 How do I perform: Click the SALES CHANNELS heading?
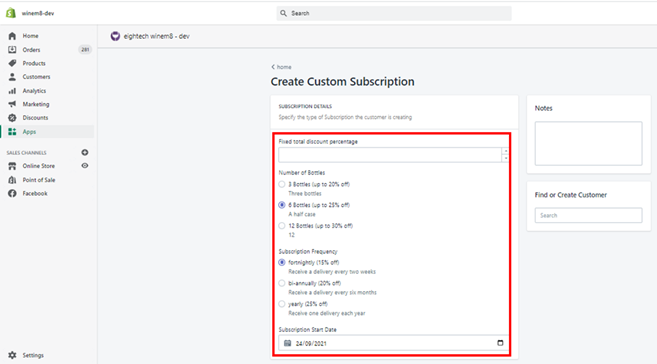tap(26, 153)
